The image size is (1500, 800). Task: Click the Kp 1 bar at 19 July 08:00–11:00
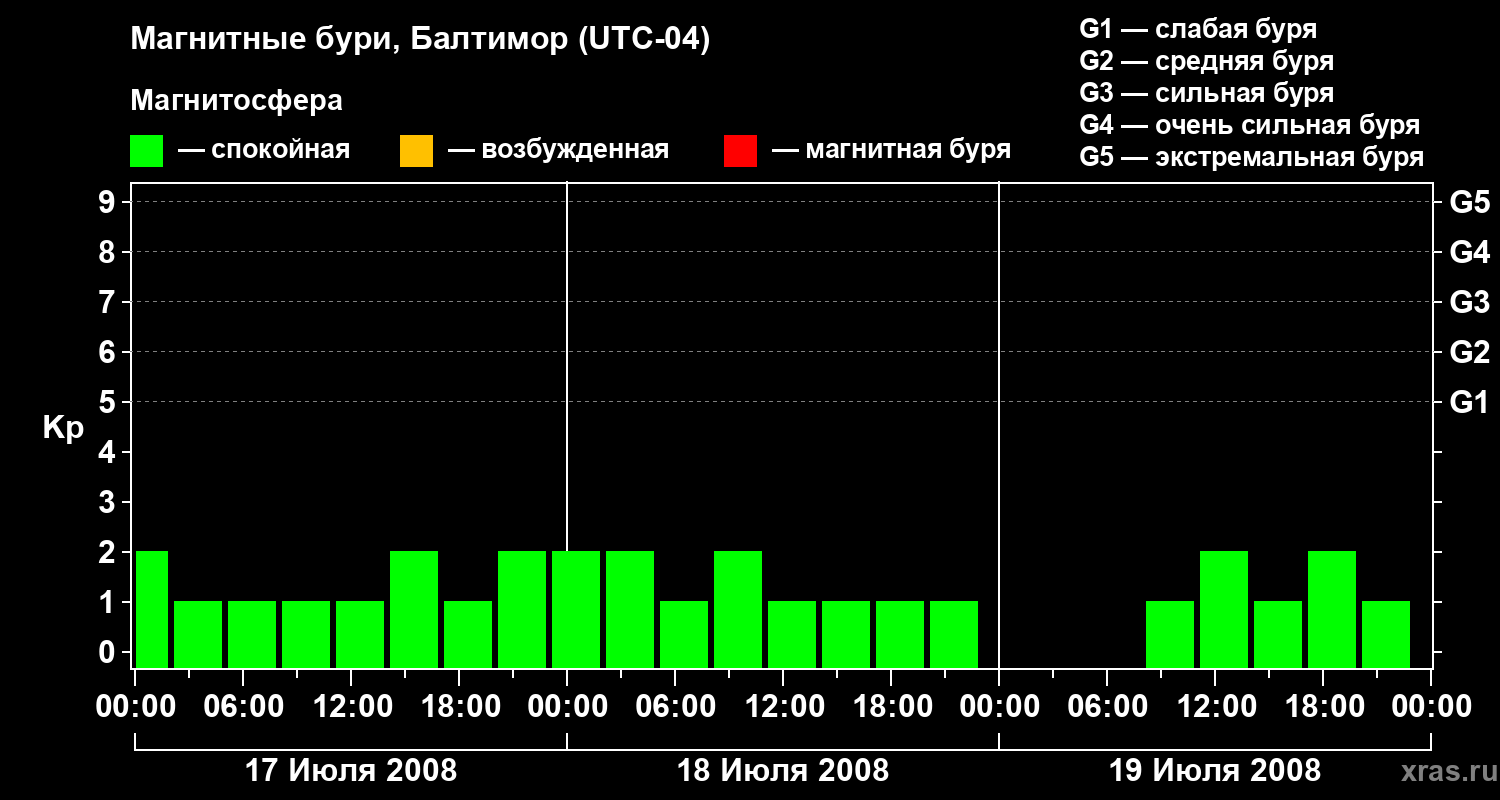coord(1170,634)
